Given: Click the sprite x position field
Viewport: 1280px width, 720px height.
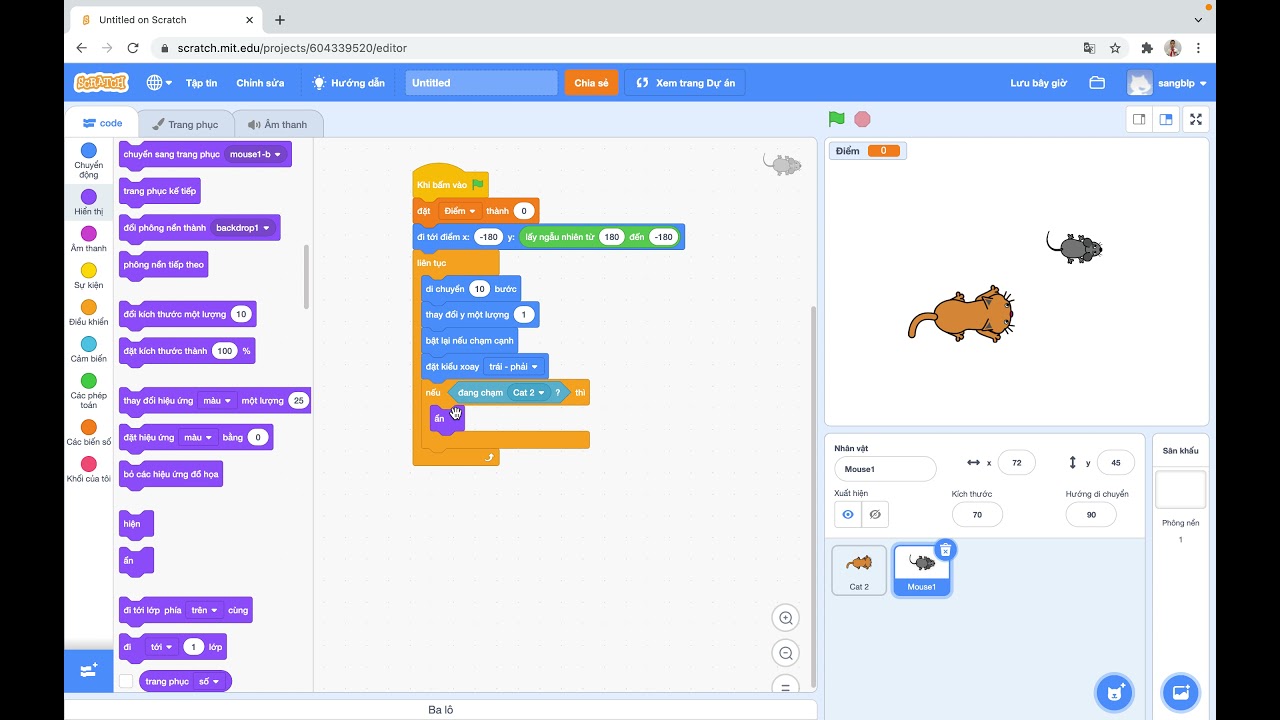Looking at the screenshot, I should coord(1016,462).
